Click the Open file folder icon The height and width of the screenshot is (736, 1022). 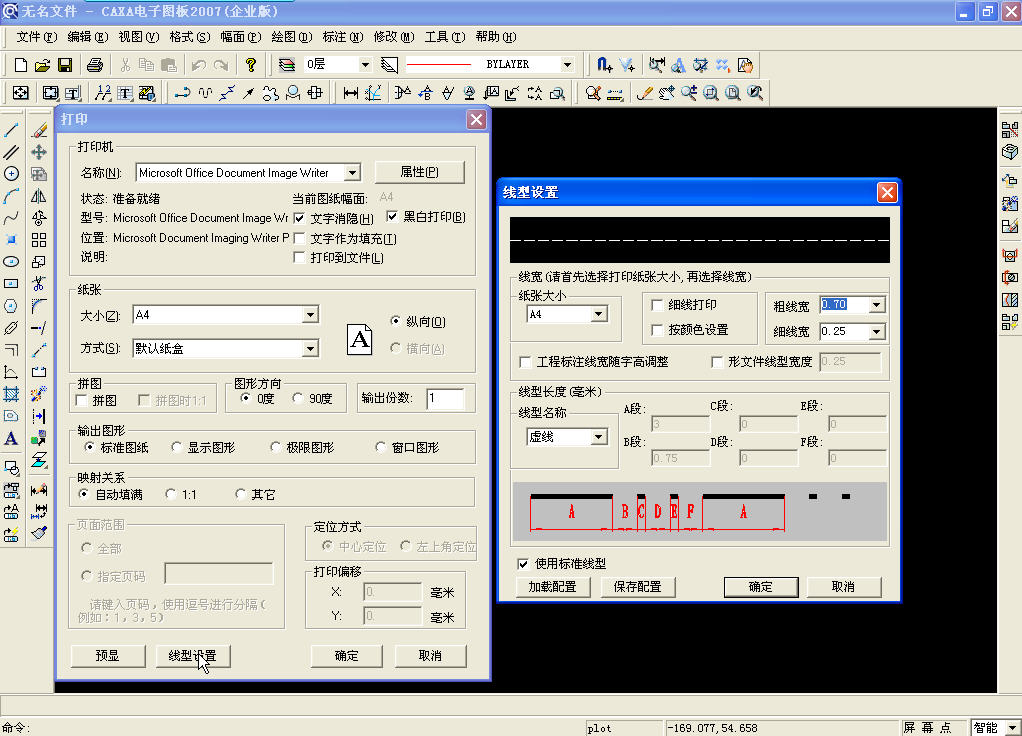[x=42, y=65]
